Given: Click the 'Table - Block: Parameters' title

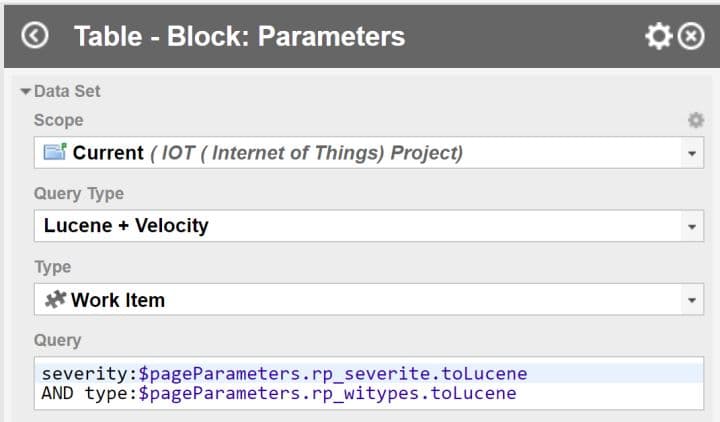Looking at the screenshot, I should pos(239,37).
